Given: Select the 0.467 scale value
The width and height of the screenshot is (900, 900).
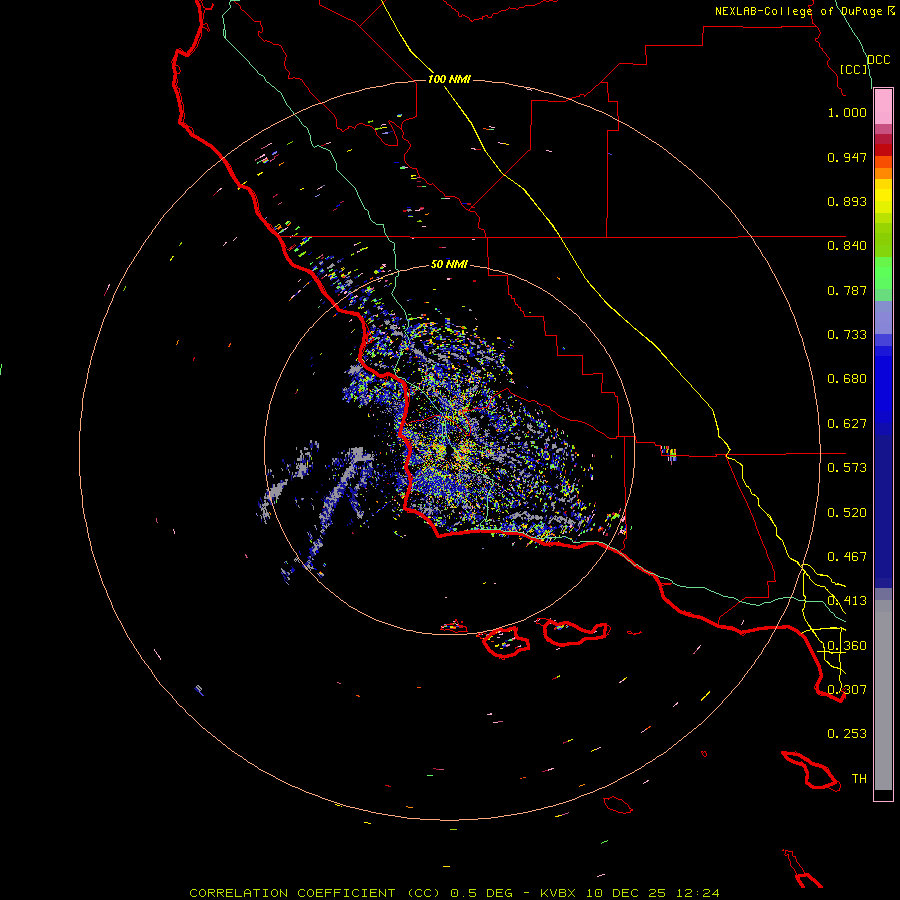Looking at the screenshot, I should tap(847, 557).
